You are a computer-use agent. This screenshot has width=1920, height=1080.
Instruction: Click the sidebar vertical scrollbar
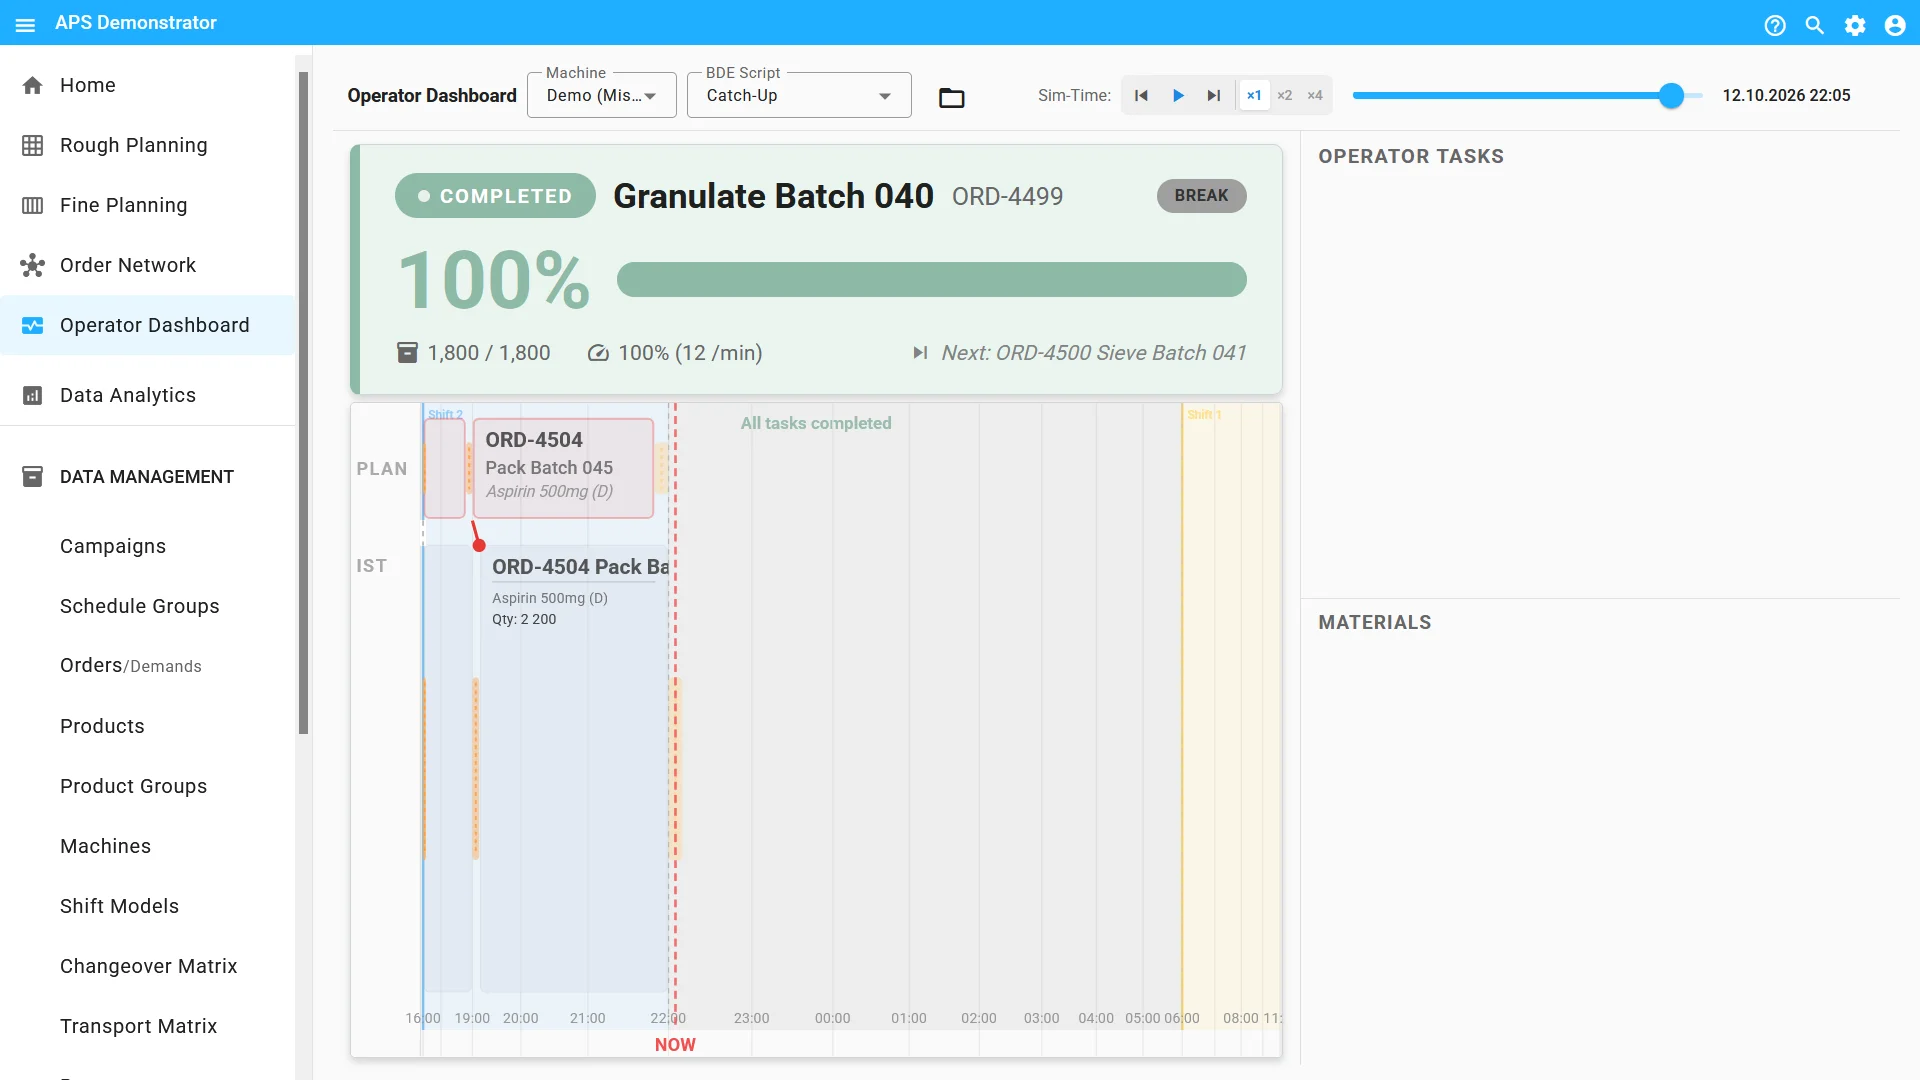point(303,402)
